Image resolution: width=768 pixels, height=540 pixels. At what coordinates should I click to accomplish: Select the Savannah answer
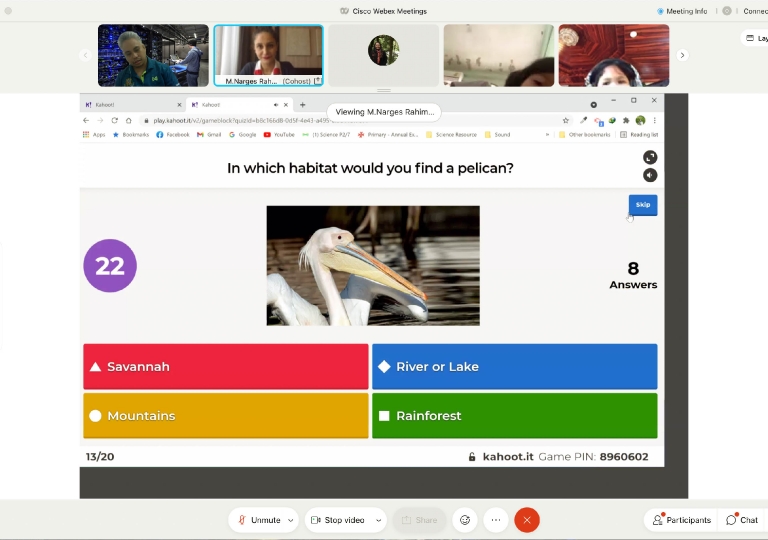226,367
